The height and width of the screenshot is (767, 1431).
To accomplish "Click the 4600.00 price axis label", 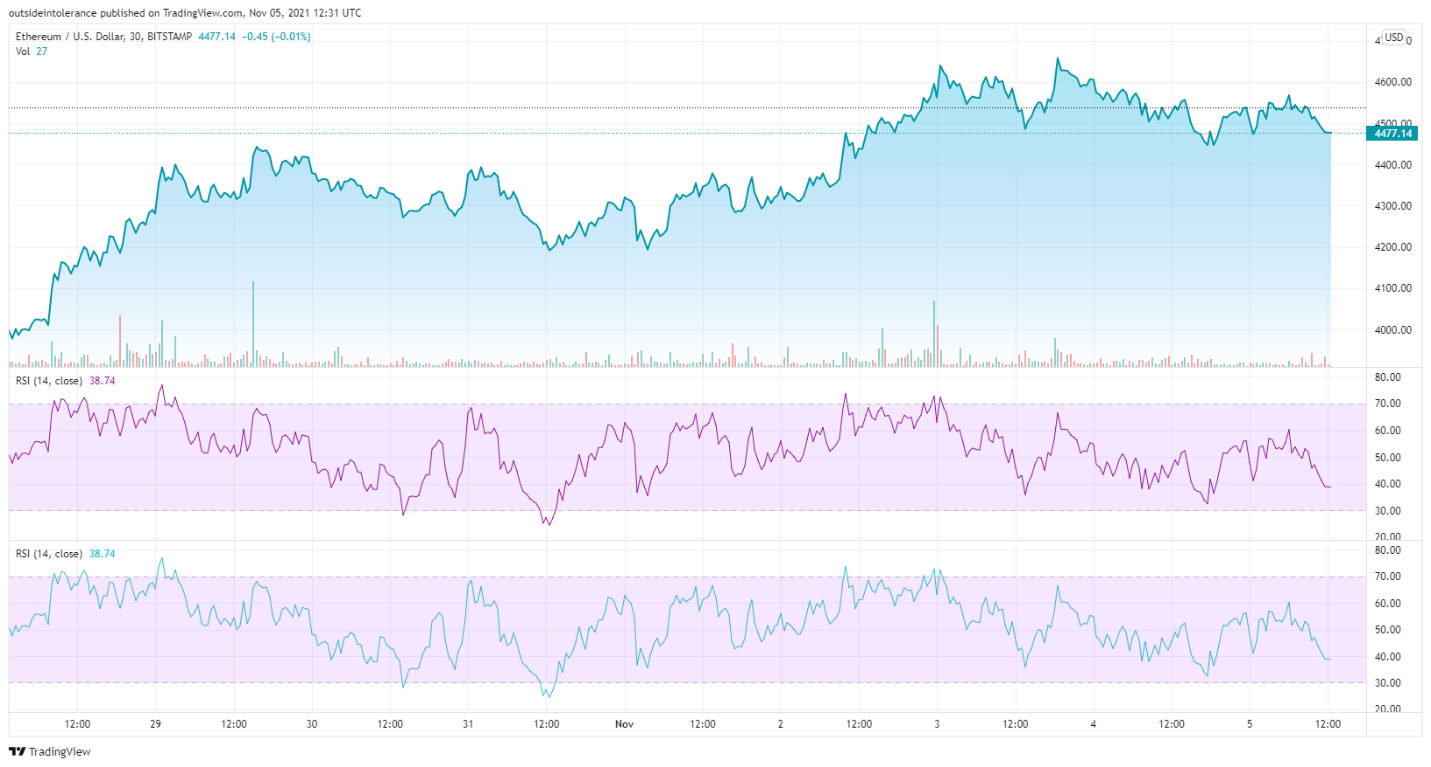I will coord(1392,82).
